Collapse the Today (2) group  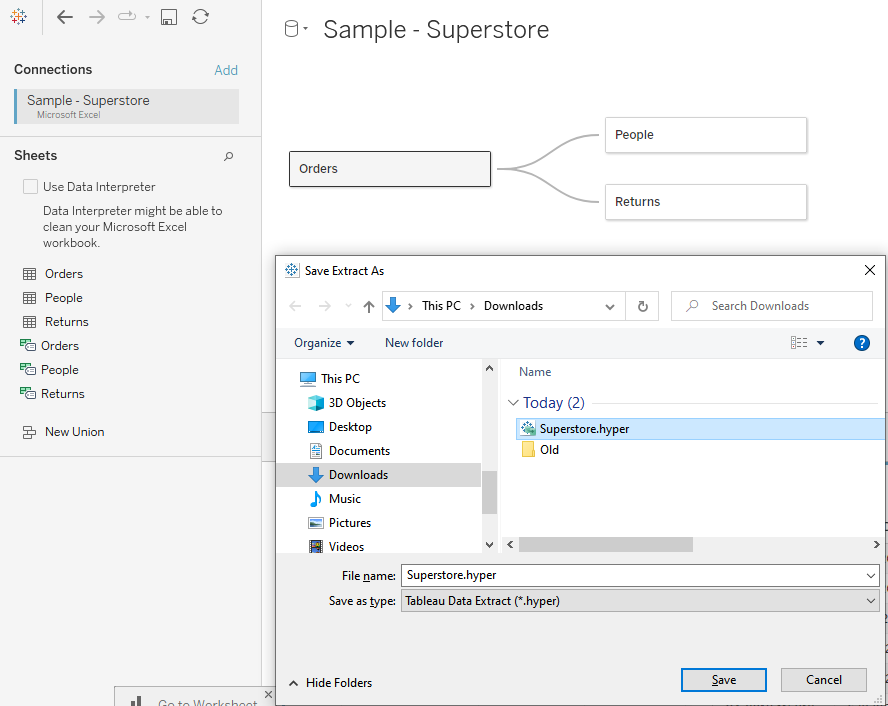click(x=513, y=403)
